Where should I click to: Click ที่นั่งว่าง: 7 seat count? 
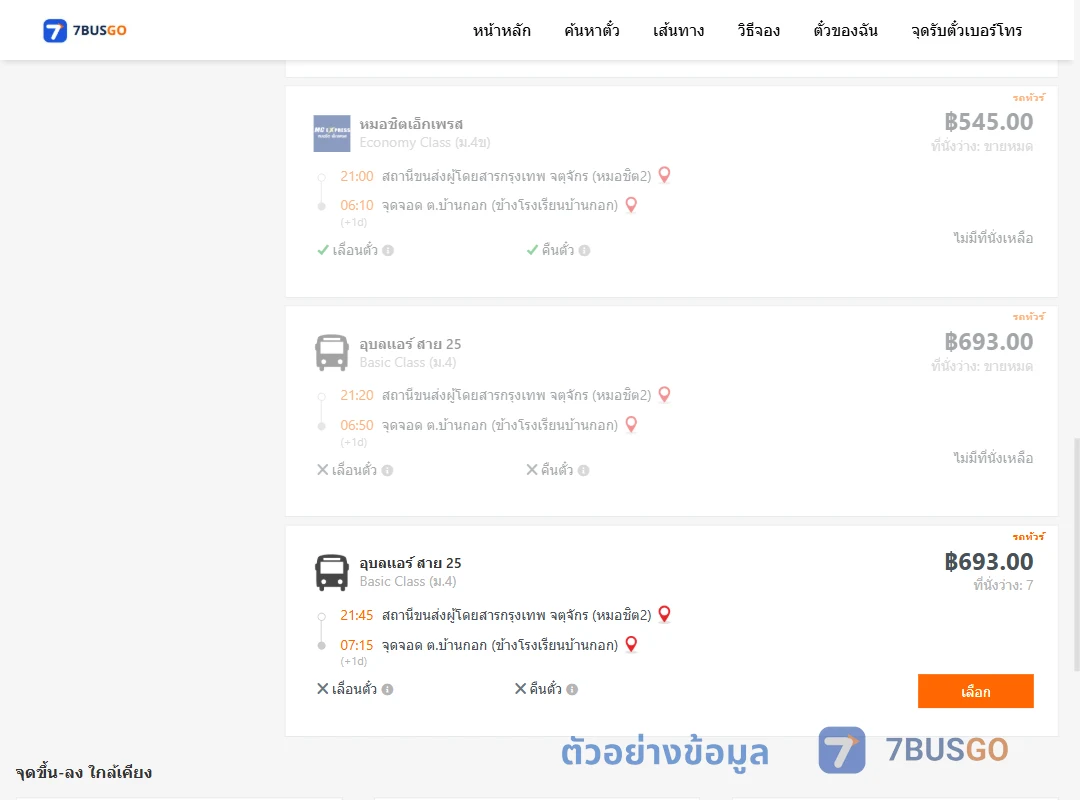1003,585
